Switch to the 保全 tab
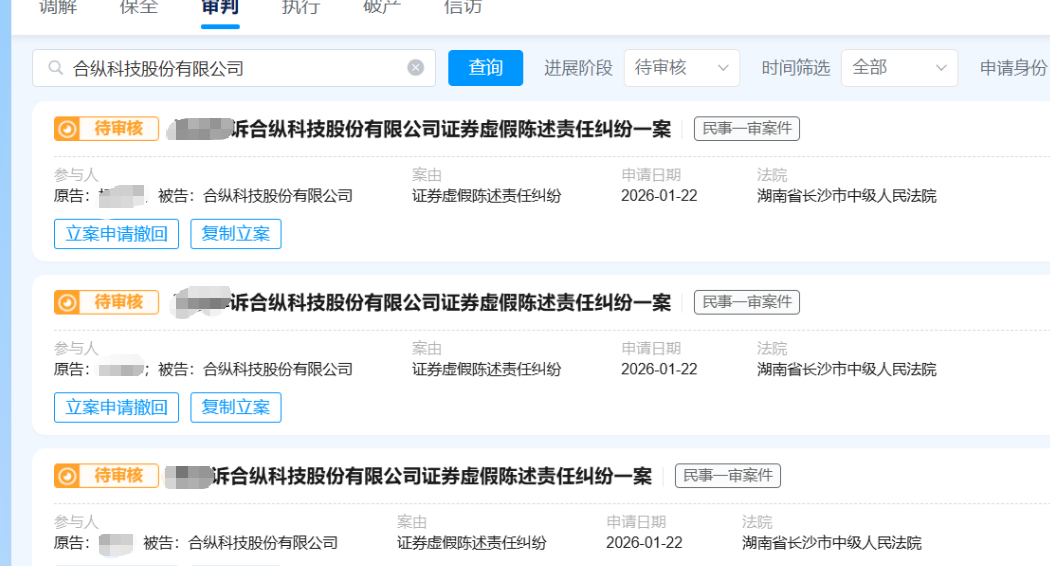This screenshot has height=566, width=1050. 139,8
